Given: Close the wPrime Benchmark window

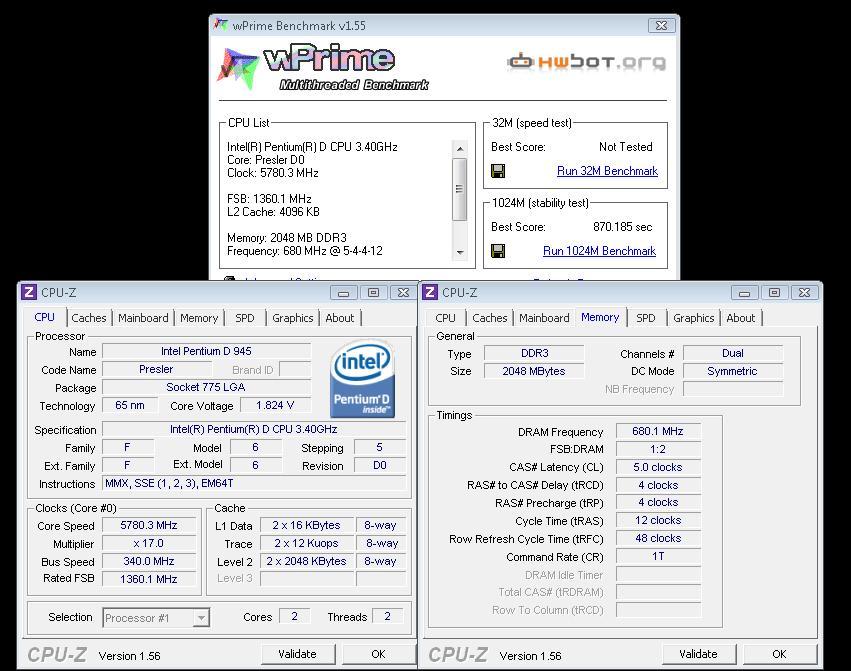Looking at the screenshot, I should (662, 26).
